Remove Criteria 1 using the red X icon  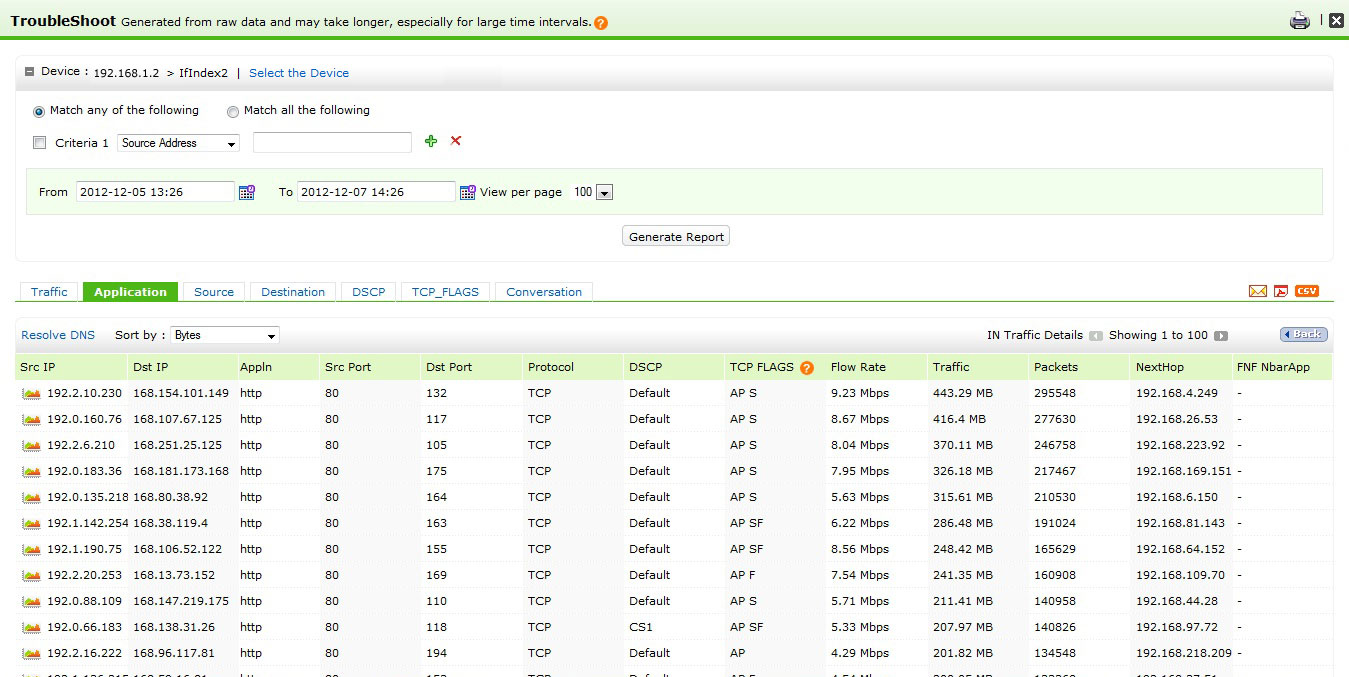[455, 142]
